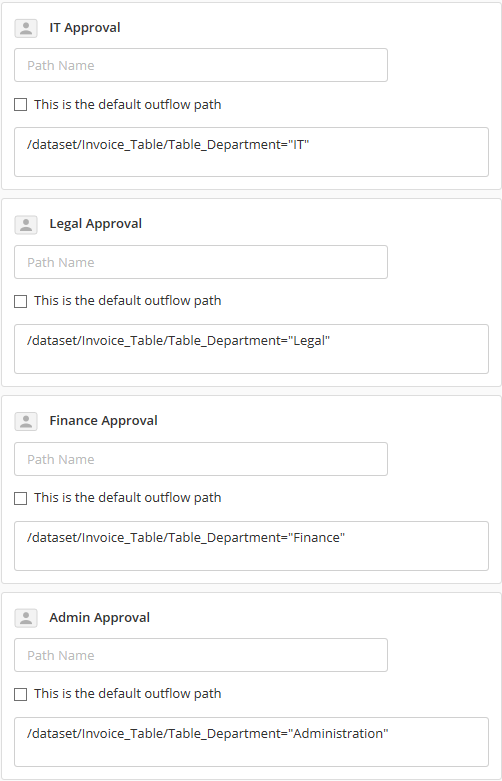The image size is (502, 781).
Task: Mark Admin Approval as default outflow path
Action: [x=20, y=694]
